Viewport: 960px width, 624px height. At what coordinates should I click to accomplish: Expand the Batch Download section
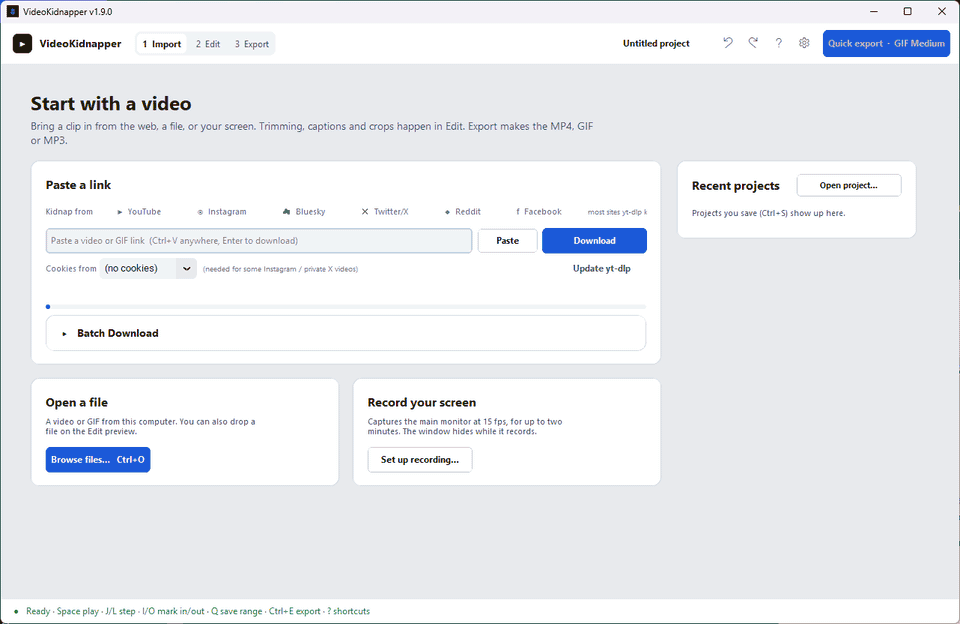346,333
